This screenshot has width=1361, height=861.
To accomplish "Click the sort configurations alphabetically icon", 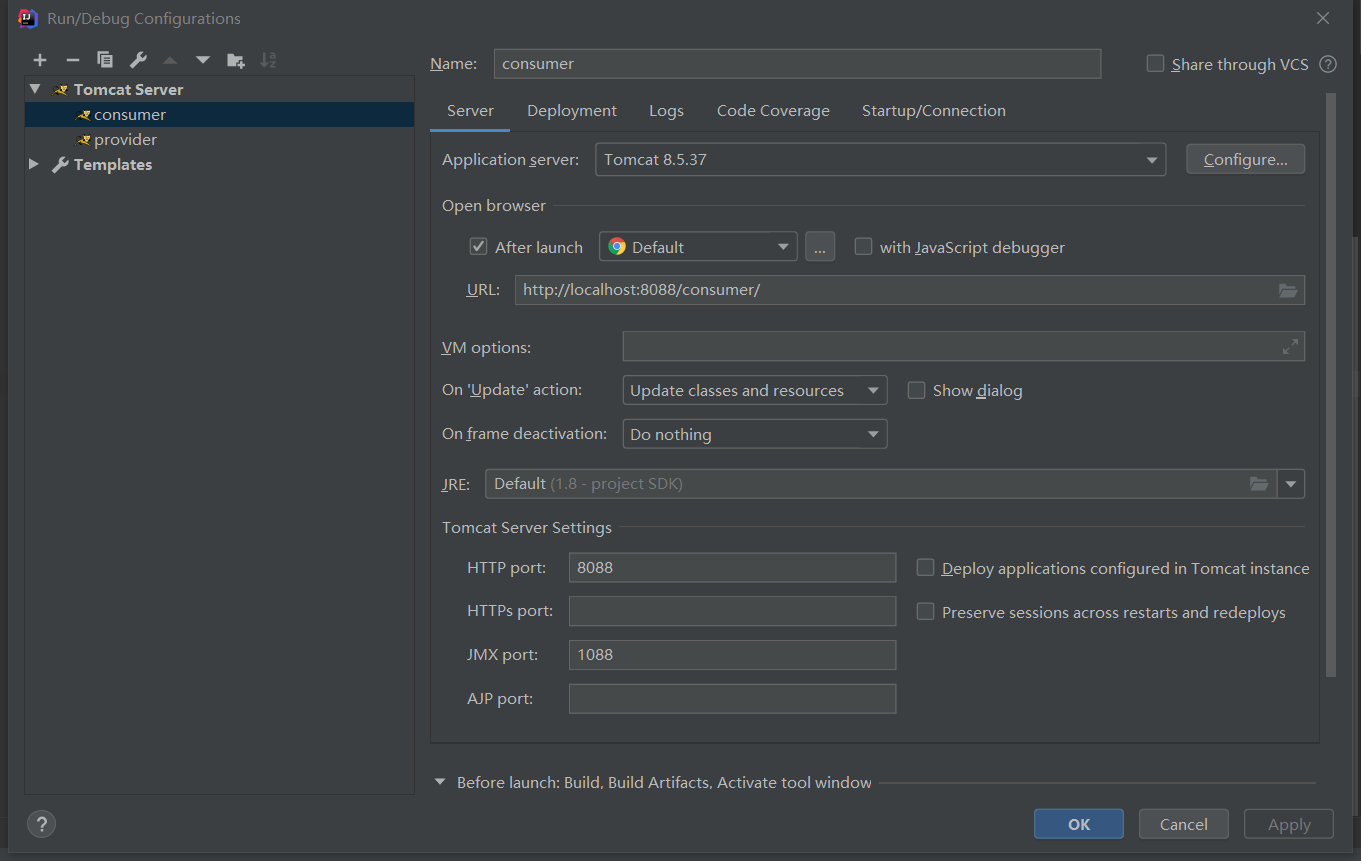I will click(268, 60).
